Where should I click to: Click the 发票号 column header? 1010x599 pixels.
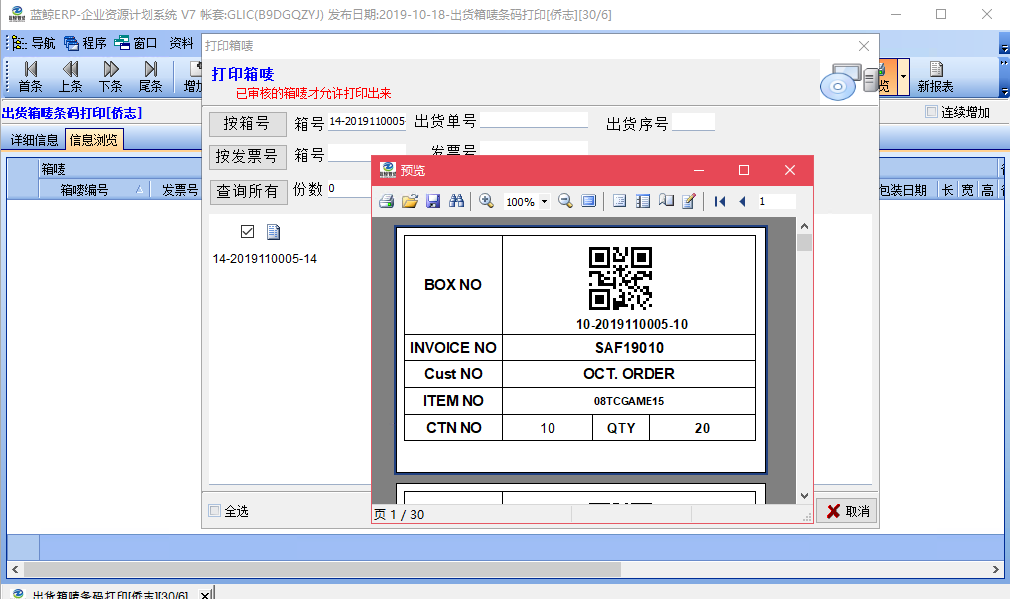pos(180,190)
